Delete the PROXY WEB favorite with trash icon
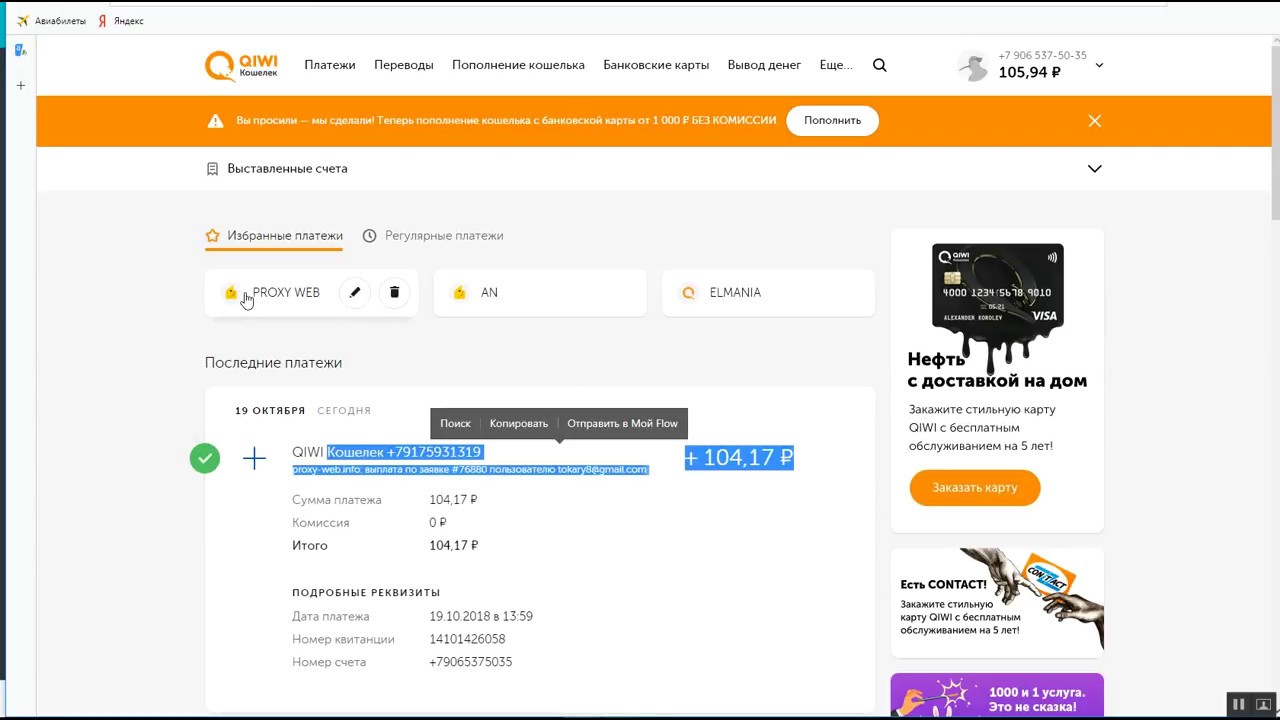 click(394, 292)
